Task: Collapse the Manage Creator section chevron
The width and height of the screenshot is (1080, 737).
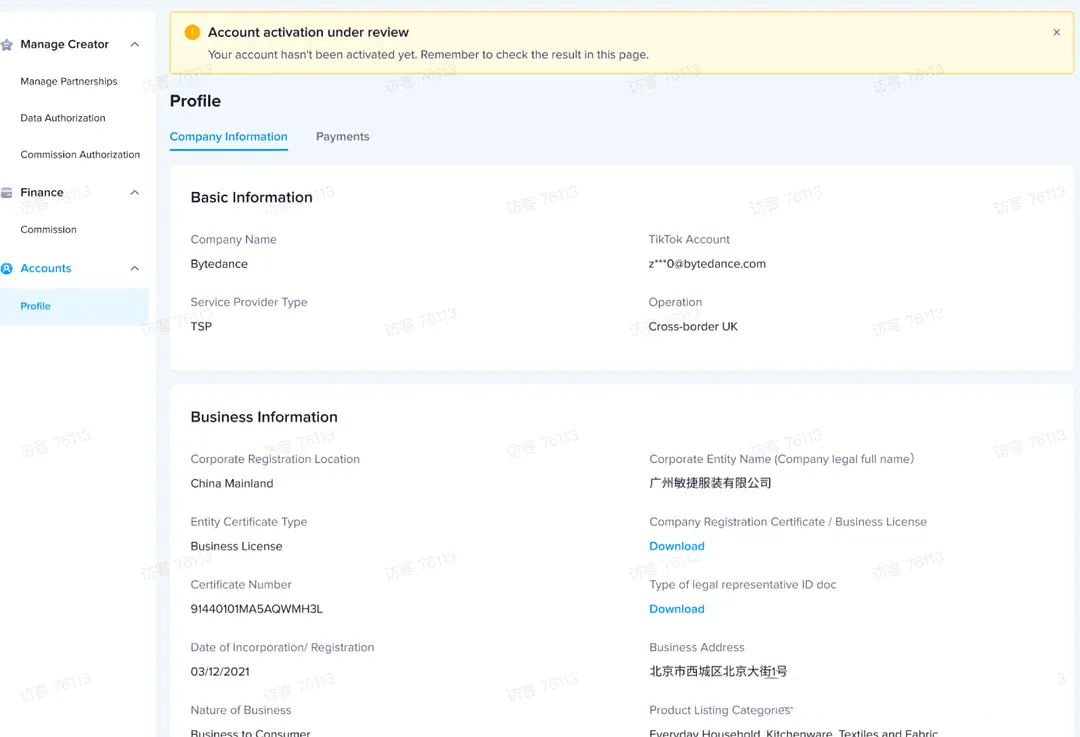Action: tap(135, 45)
